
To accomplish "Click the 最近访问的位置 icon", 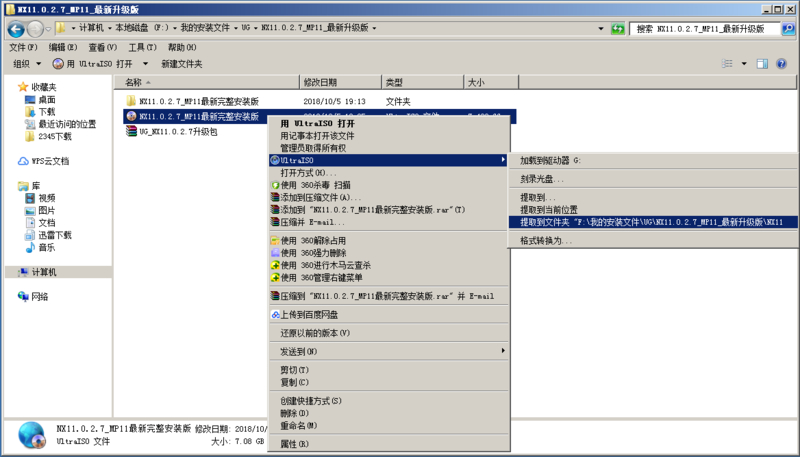I will coord(30,124).
